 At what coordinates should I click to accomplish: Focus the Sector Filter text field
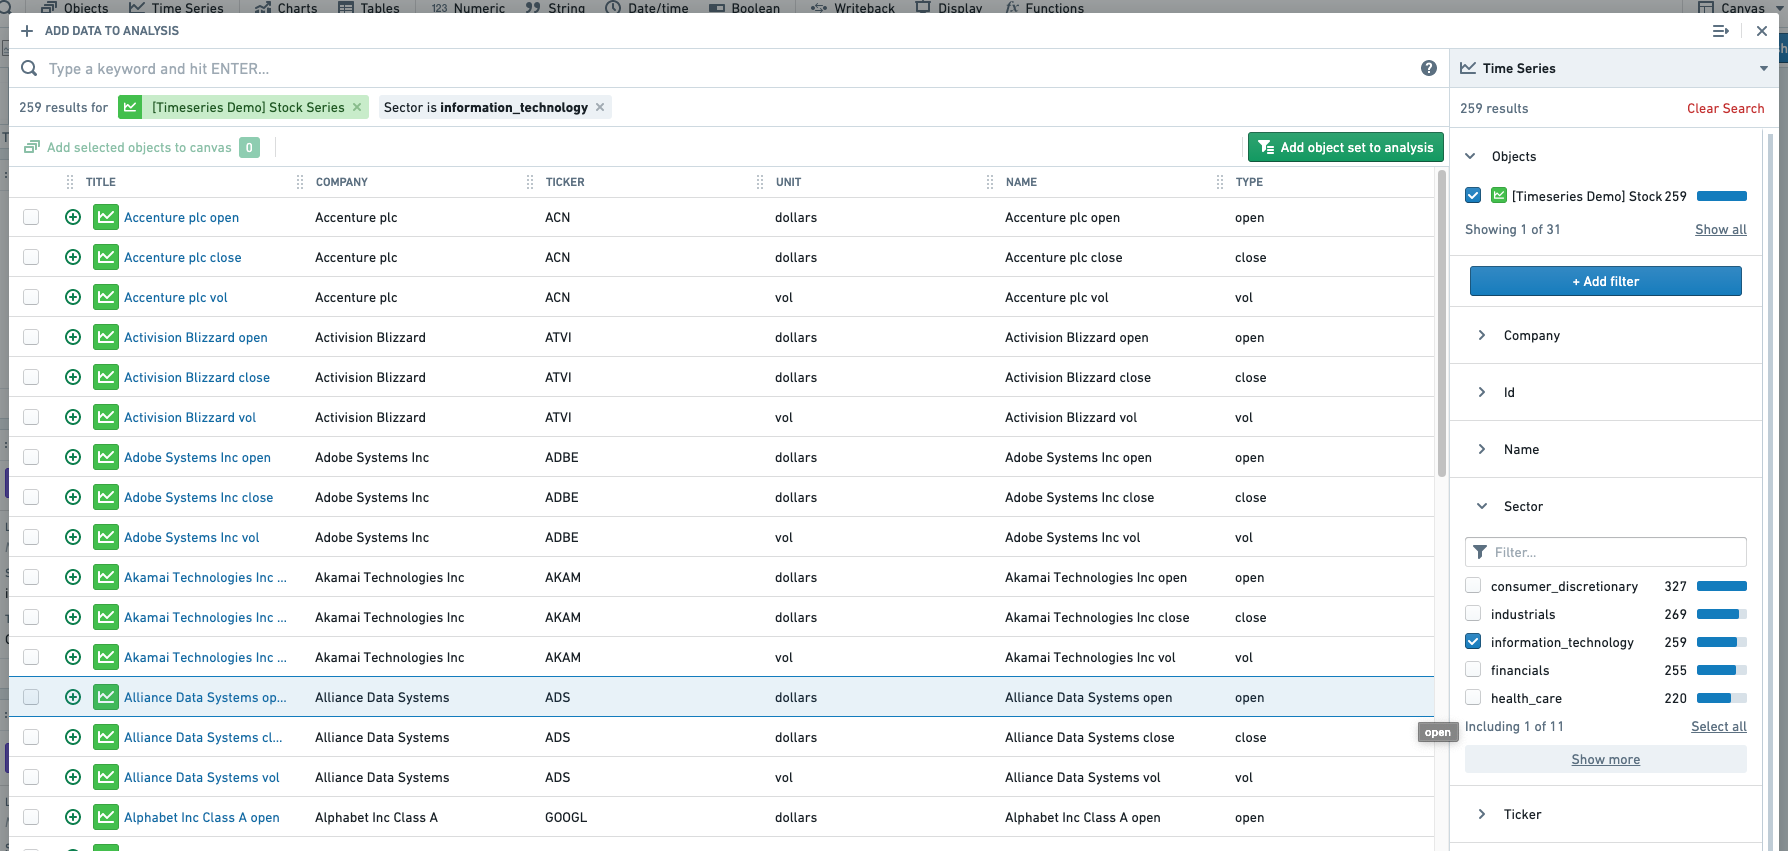pyautogui.click(x=1606, y=552)
